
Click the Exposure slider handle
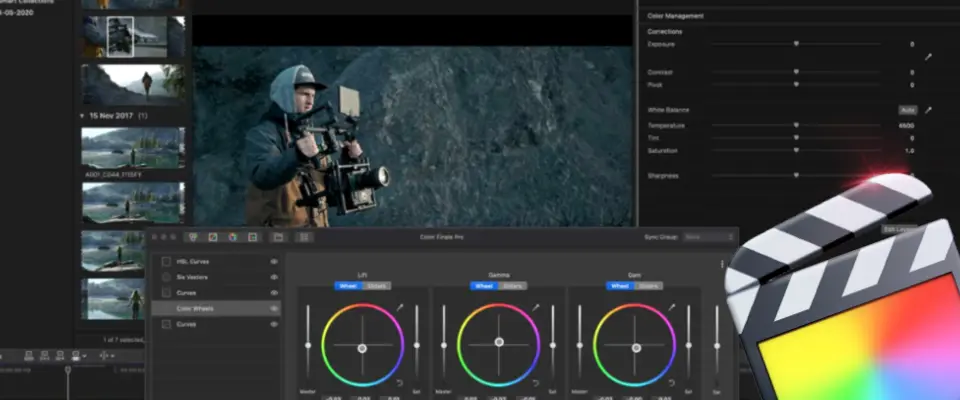[796, 44]
